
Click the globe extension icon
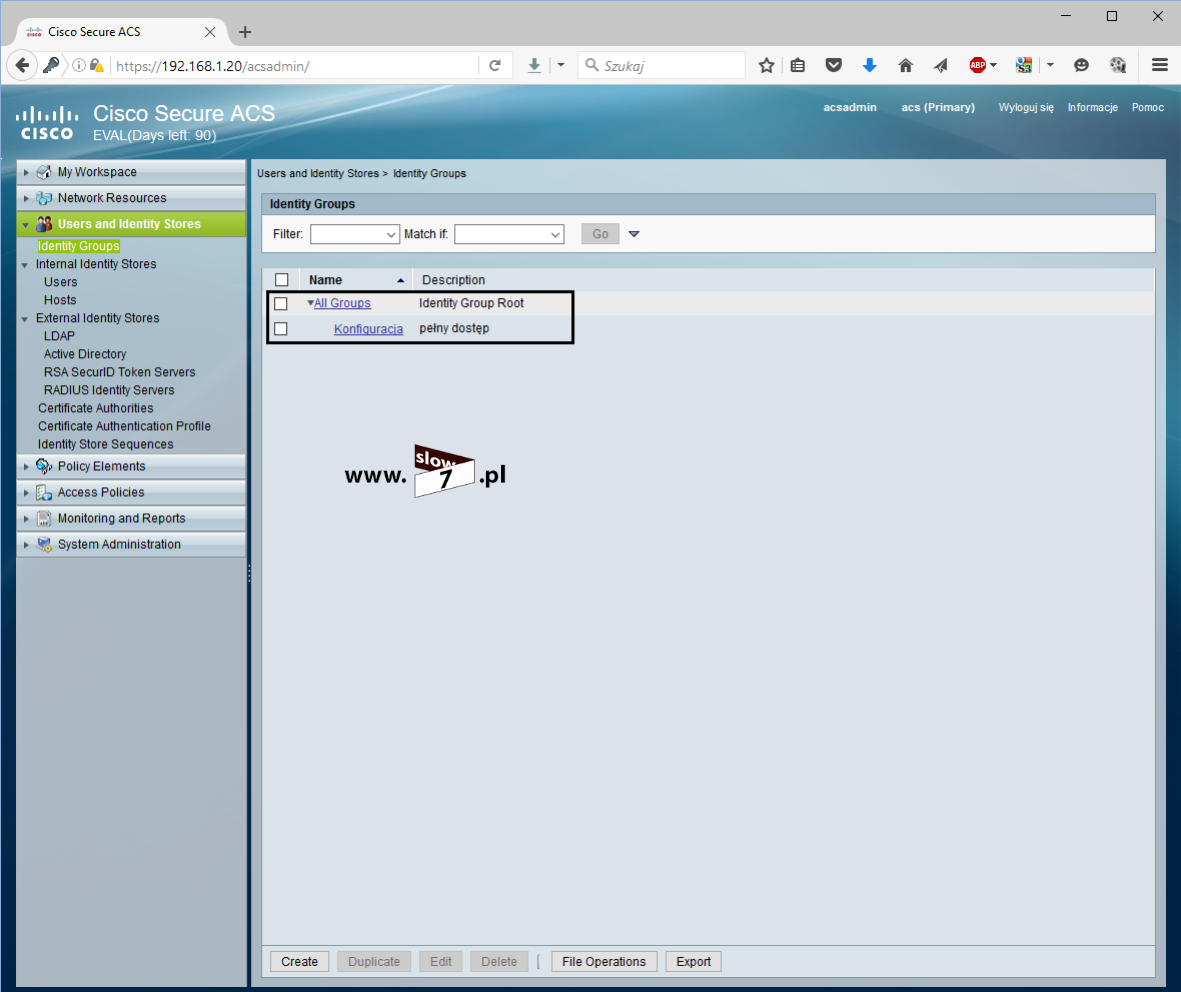pos(1118,66)
